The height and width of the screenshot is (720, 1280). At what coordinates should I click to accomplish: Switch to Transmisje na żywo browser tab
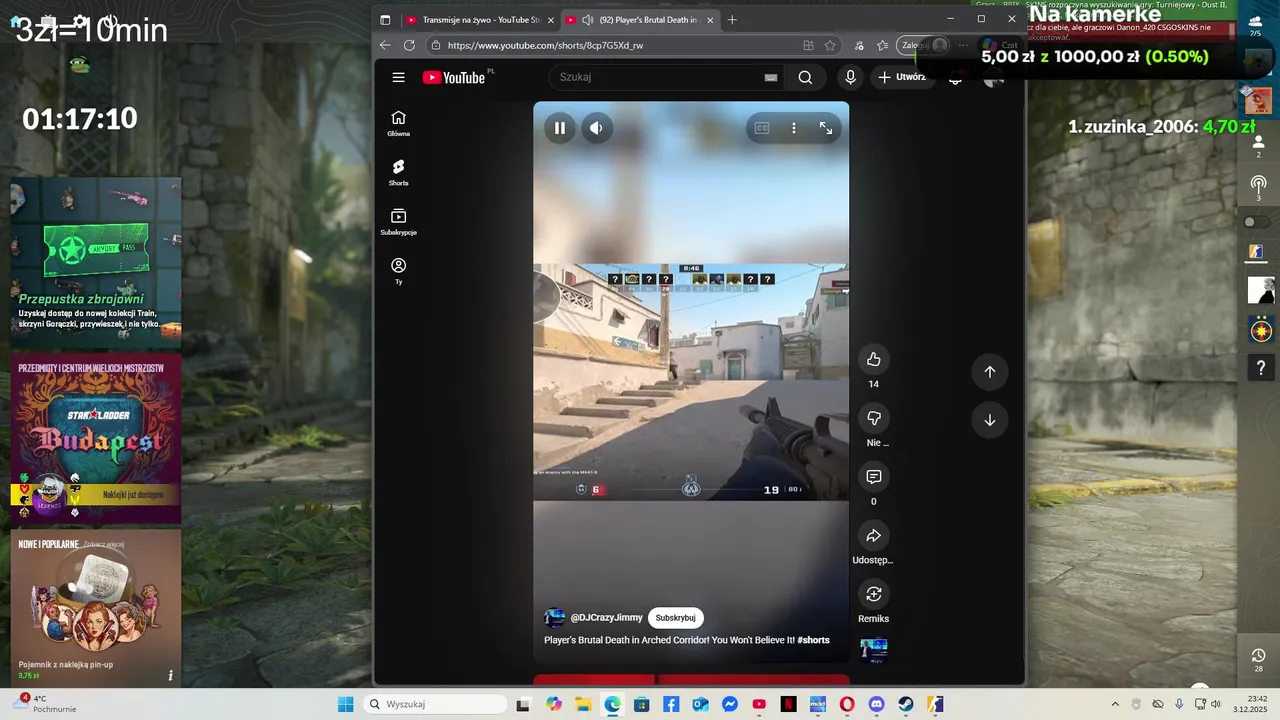(x=481, y=19)
